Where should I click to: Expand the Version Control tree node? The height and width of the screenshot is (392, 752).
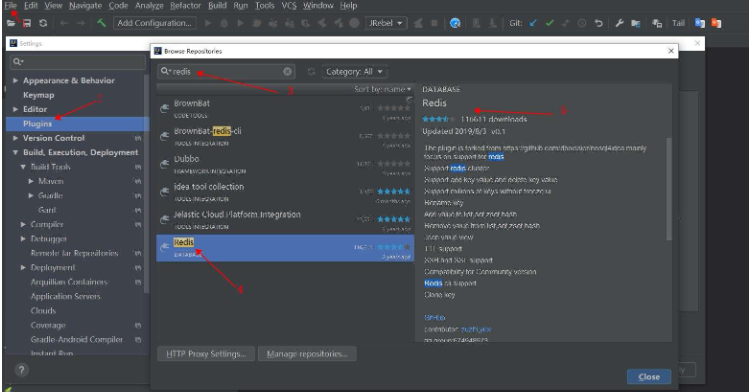pos(15,138)
